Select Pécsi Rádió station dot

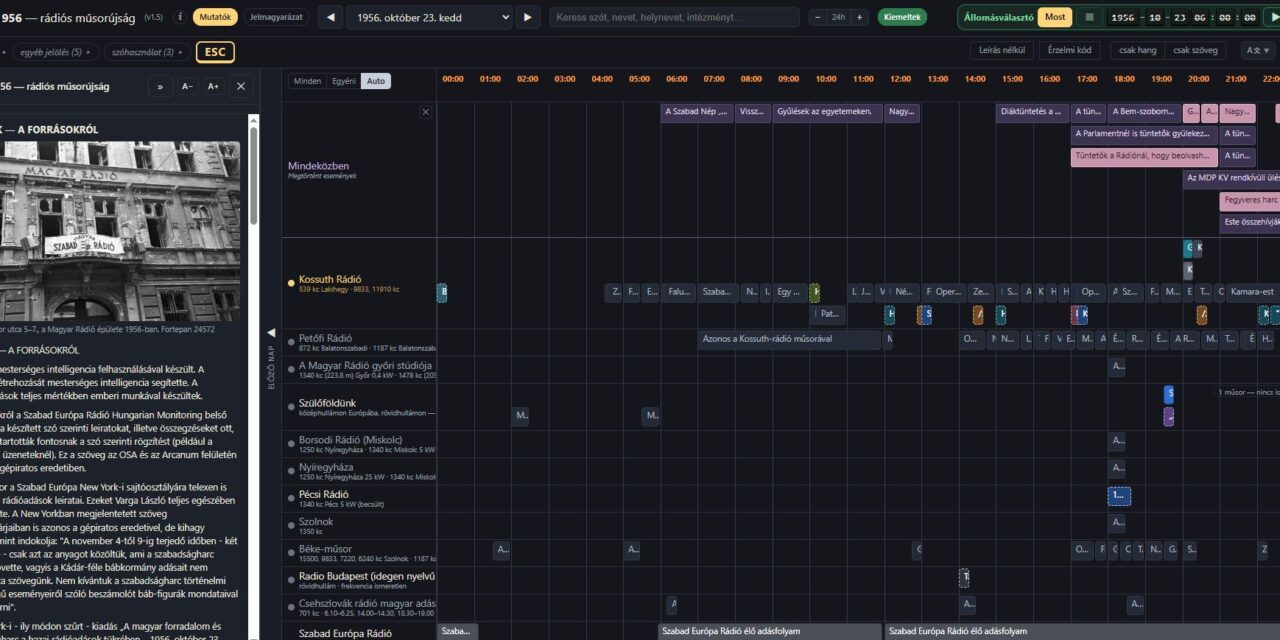point(291,497)
